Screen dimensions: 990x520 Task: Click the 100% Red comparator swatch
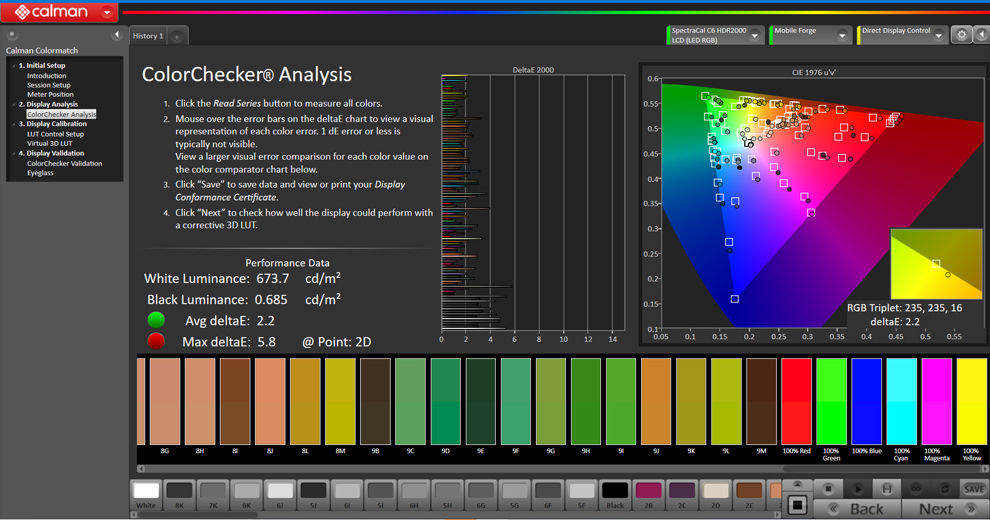tap(796, 402)
